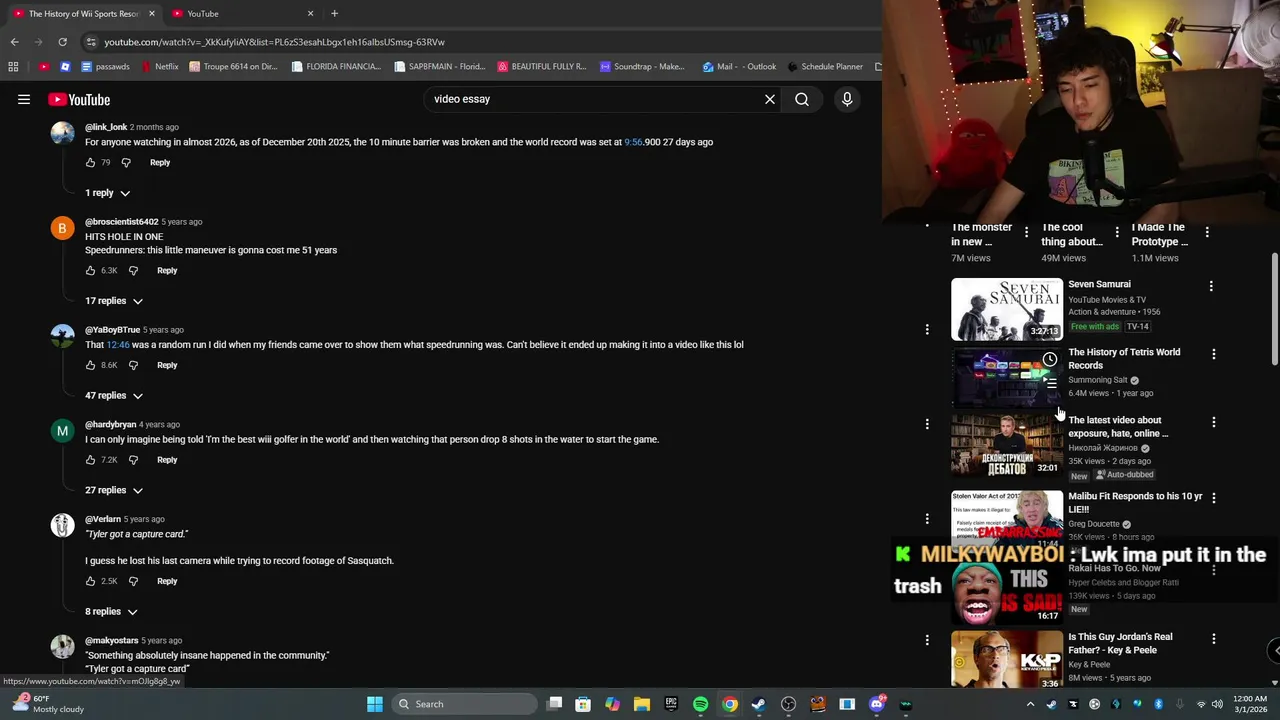The width and height of the screenshot is (1280, 720).
Task: Jump to the 12:46 timestamp link
Action: [x=118, y=345]
